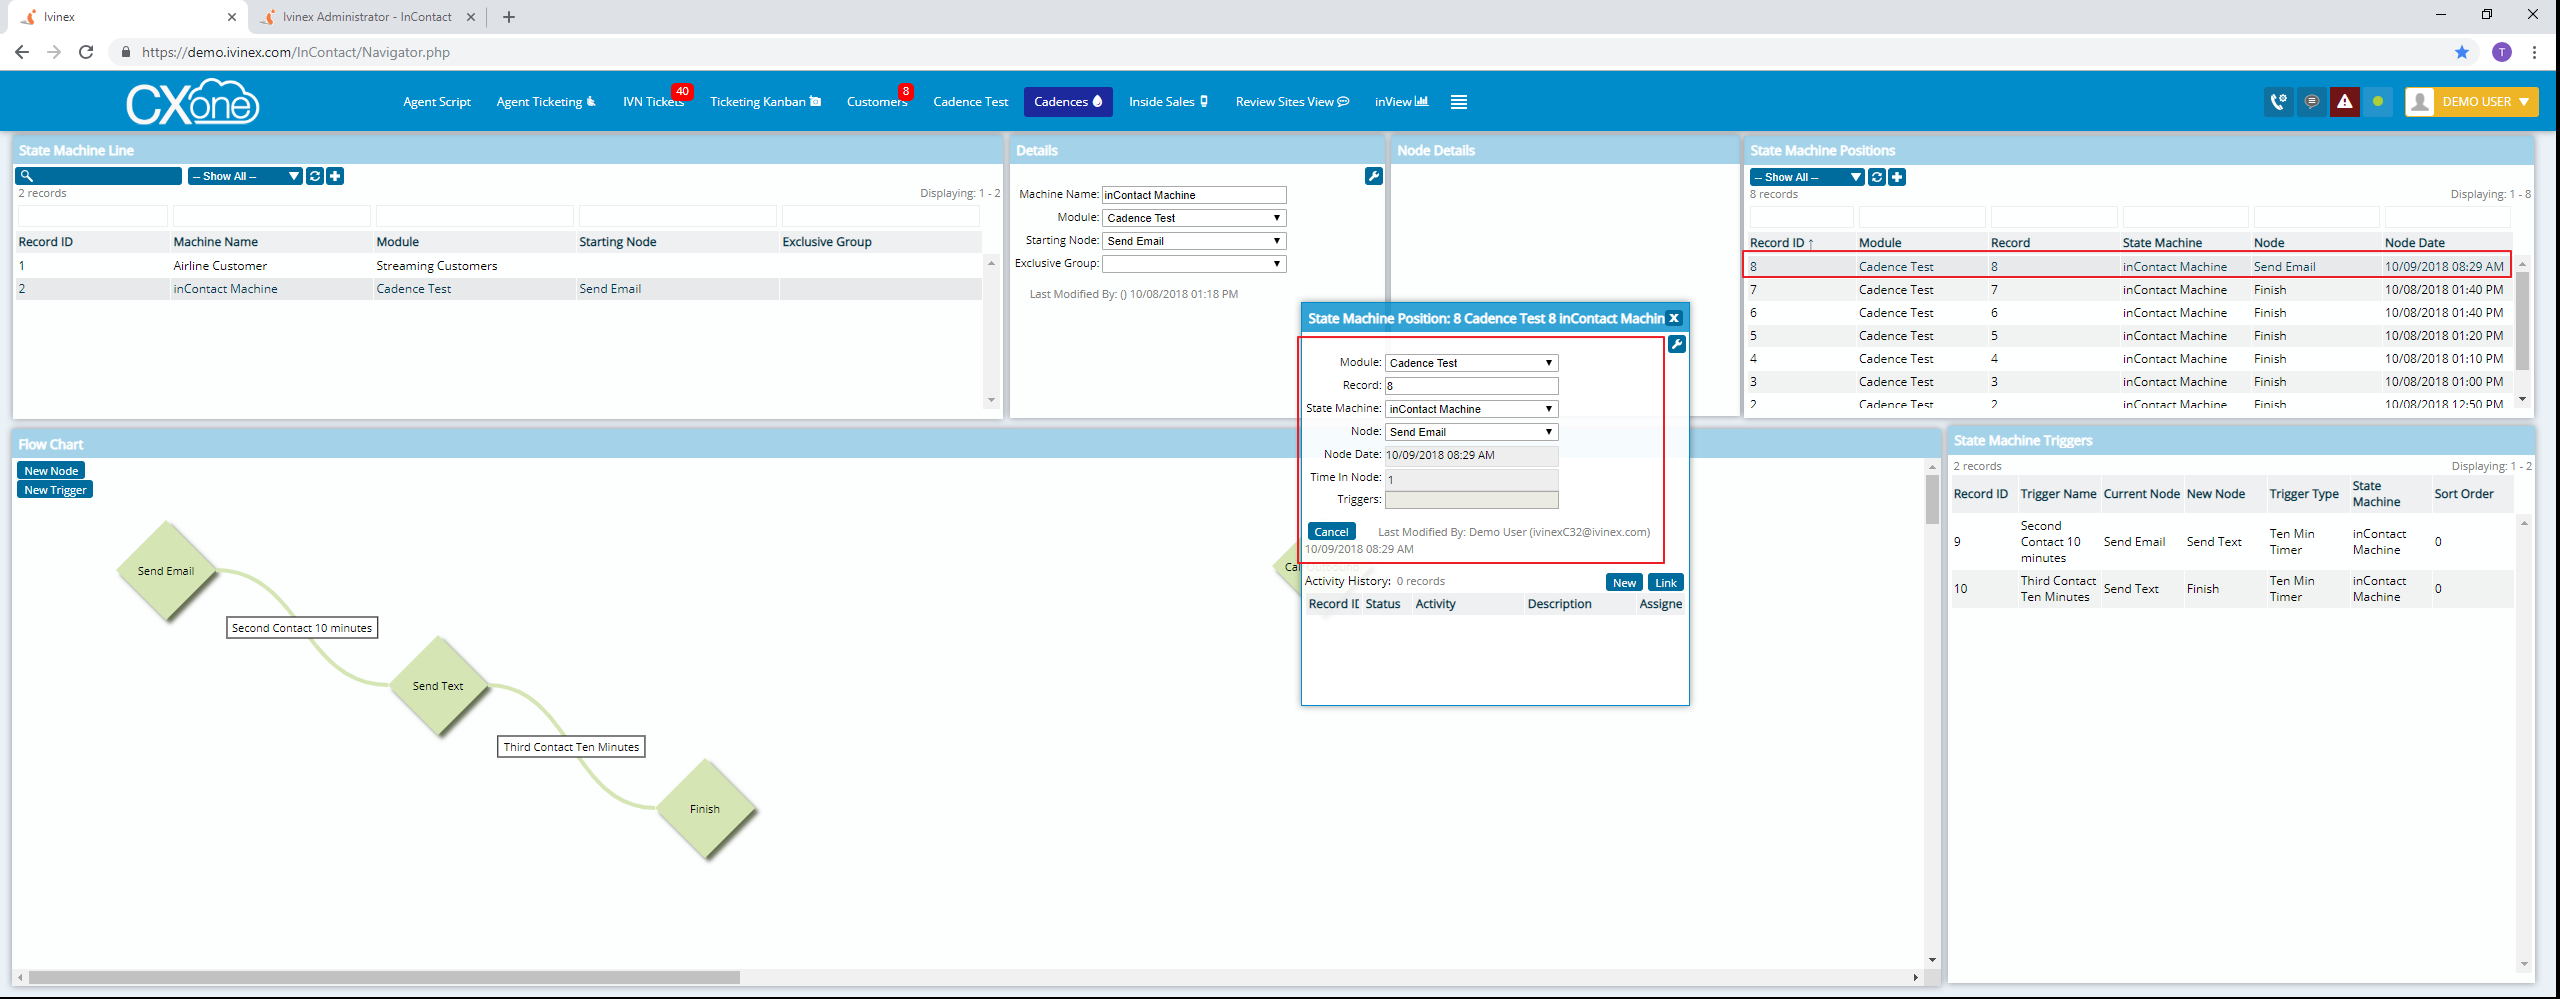Open the Cadences menu item

point(1068,102)
